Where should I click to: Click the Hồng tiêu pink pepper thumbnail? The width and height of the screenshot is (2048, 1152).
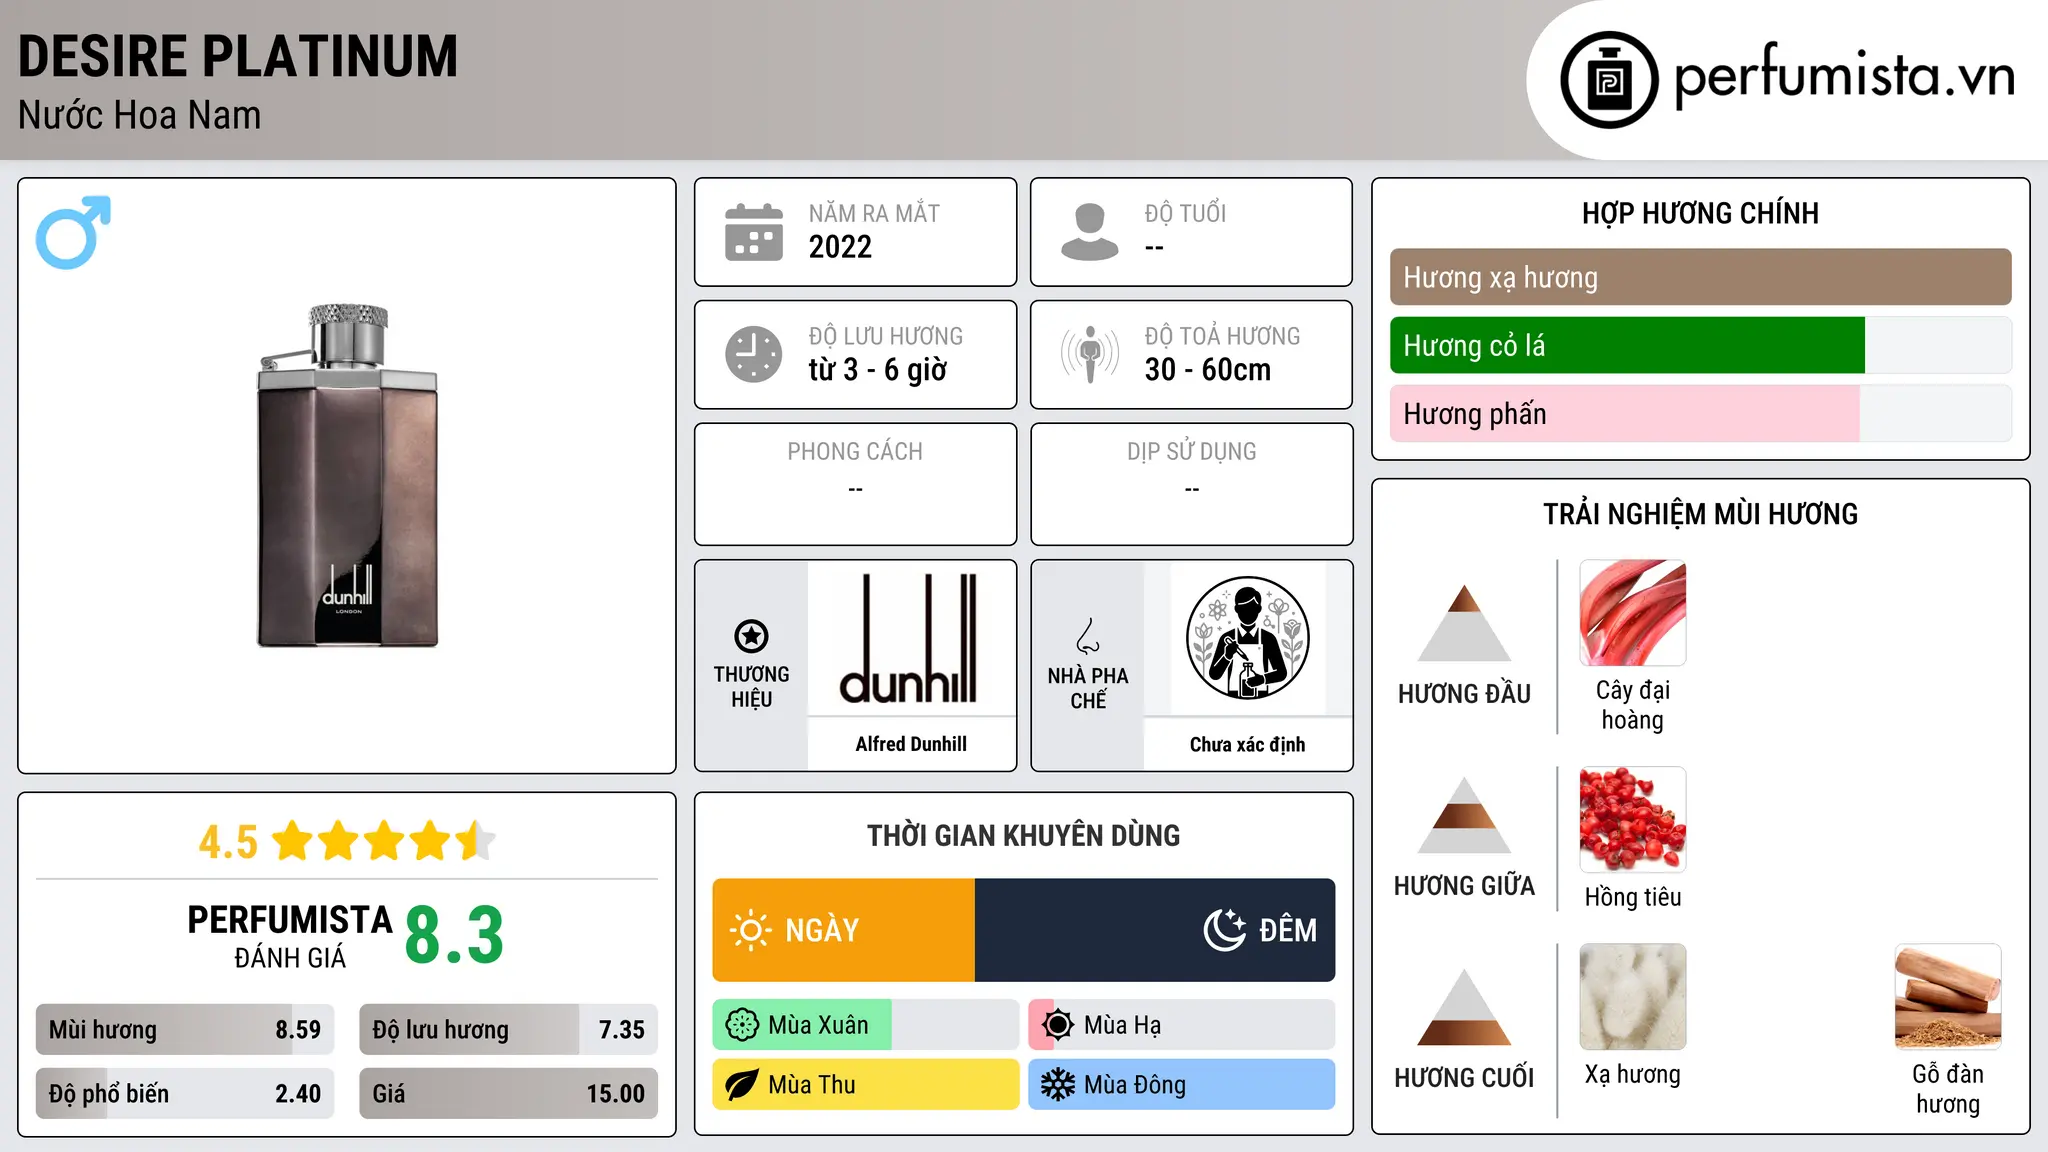point(1633,820)
